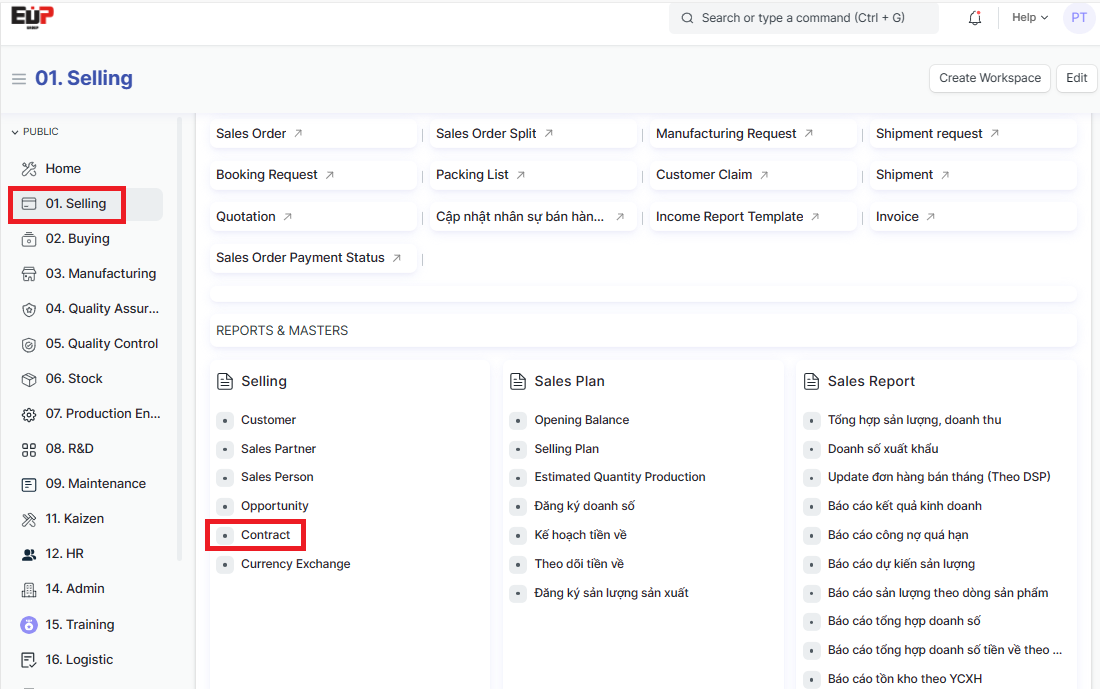Screen dimensions: 1100x689
Task: Open the Help dropdown menu
Action: pyautogui.click(x=1029, y=18)
